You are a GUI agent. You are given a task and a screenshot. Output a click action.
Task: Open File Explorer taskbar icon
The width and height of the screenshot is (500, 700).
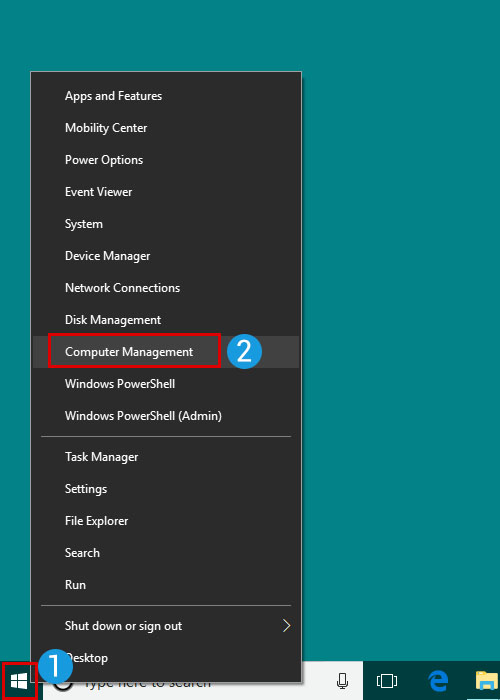click(x=487, y=681)
